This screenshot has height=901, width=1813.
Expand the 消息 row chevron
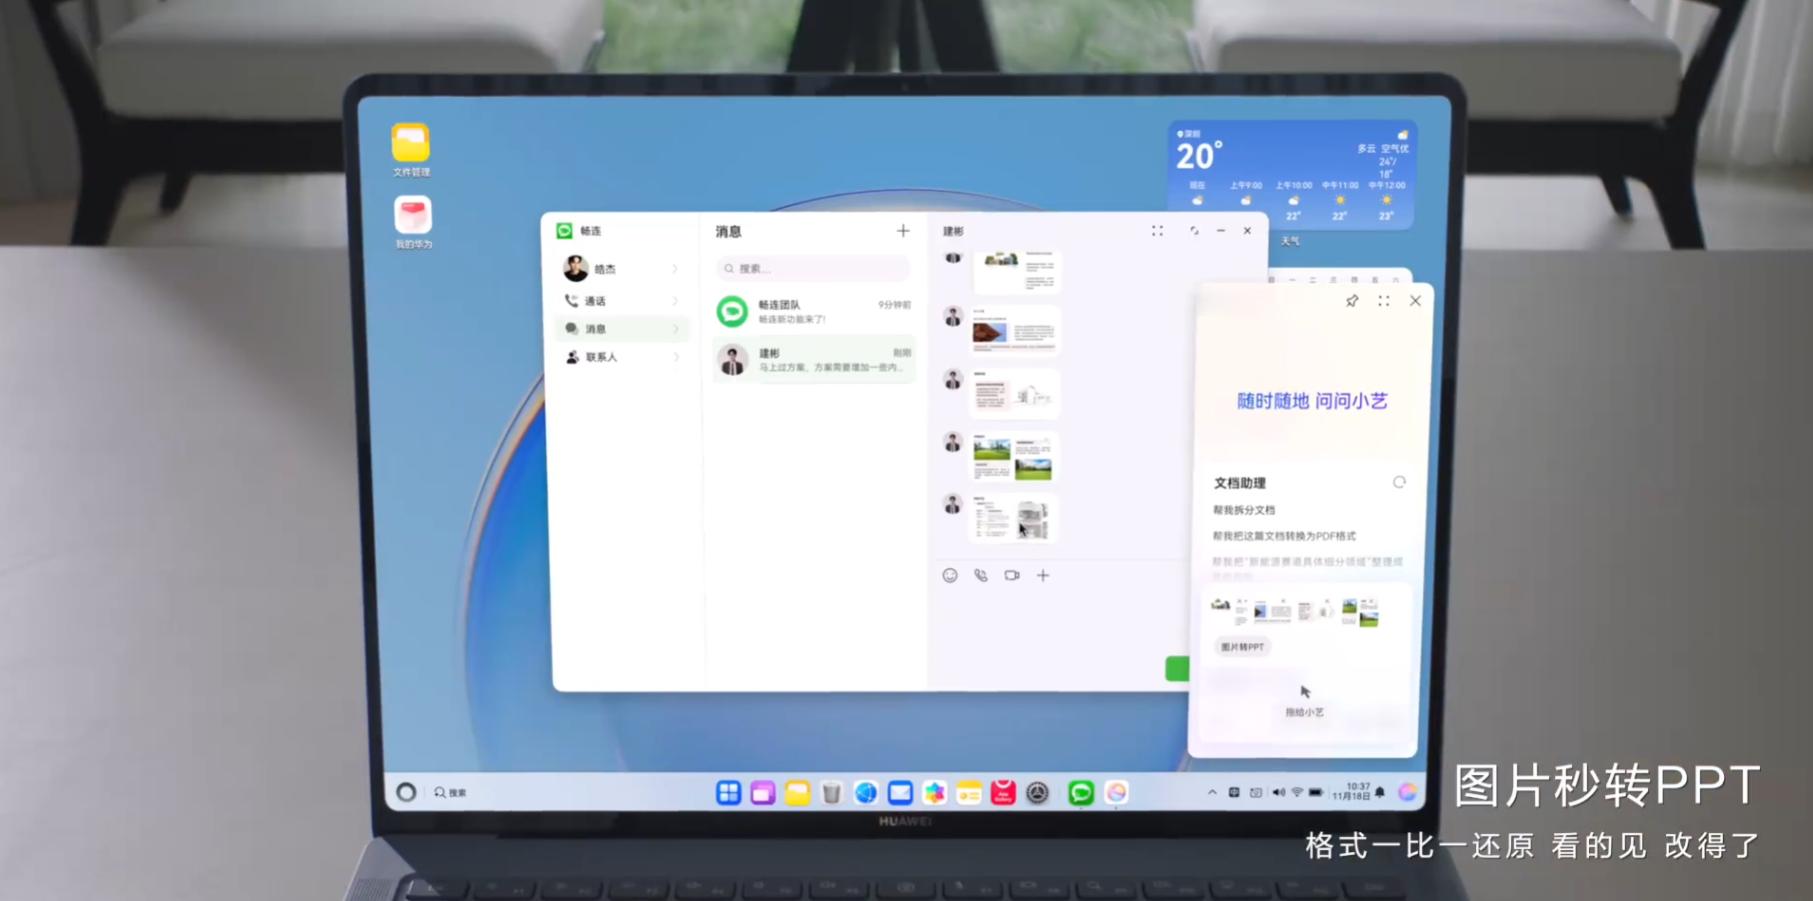click(x=676, y=329)
